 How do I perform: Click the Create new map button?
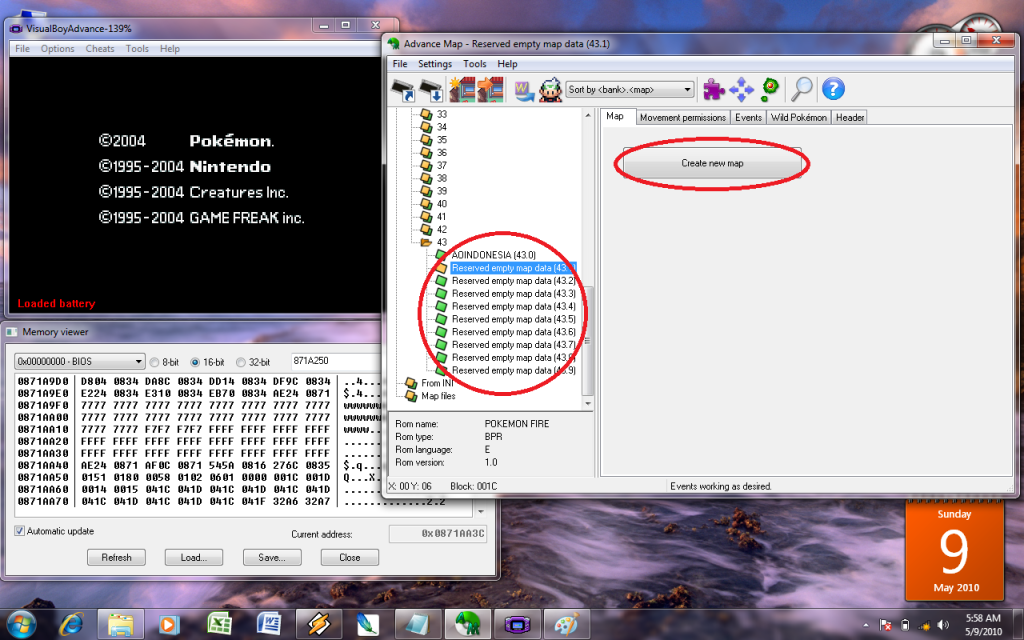(712, 163)
